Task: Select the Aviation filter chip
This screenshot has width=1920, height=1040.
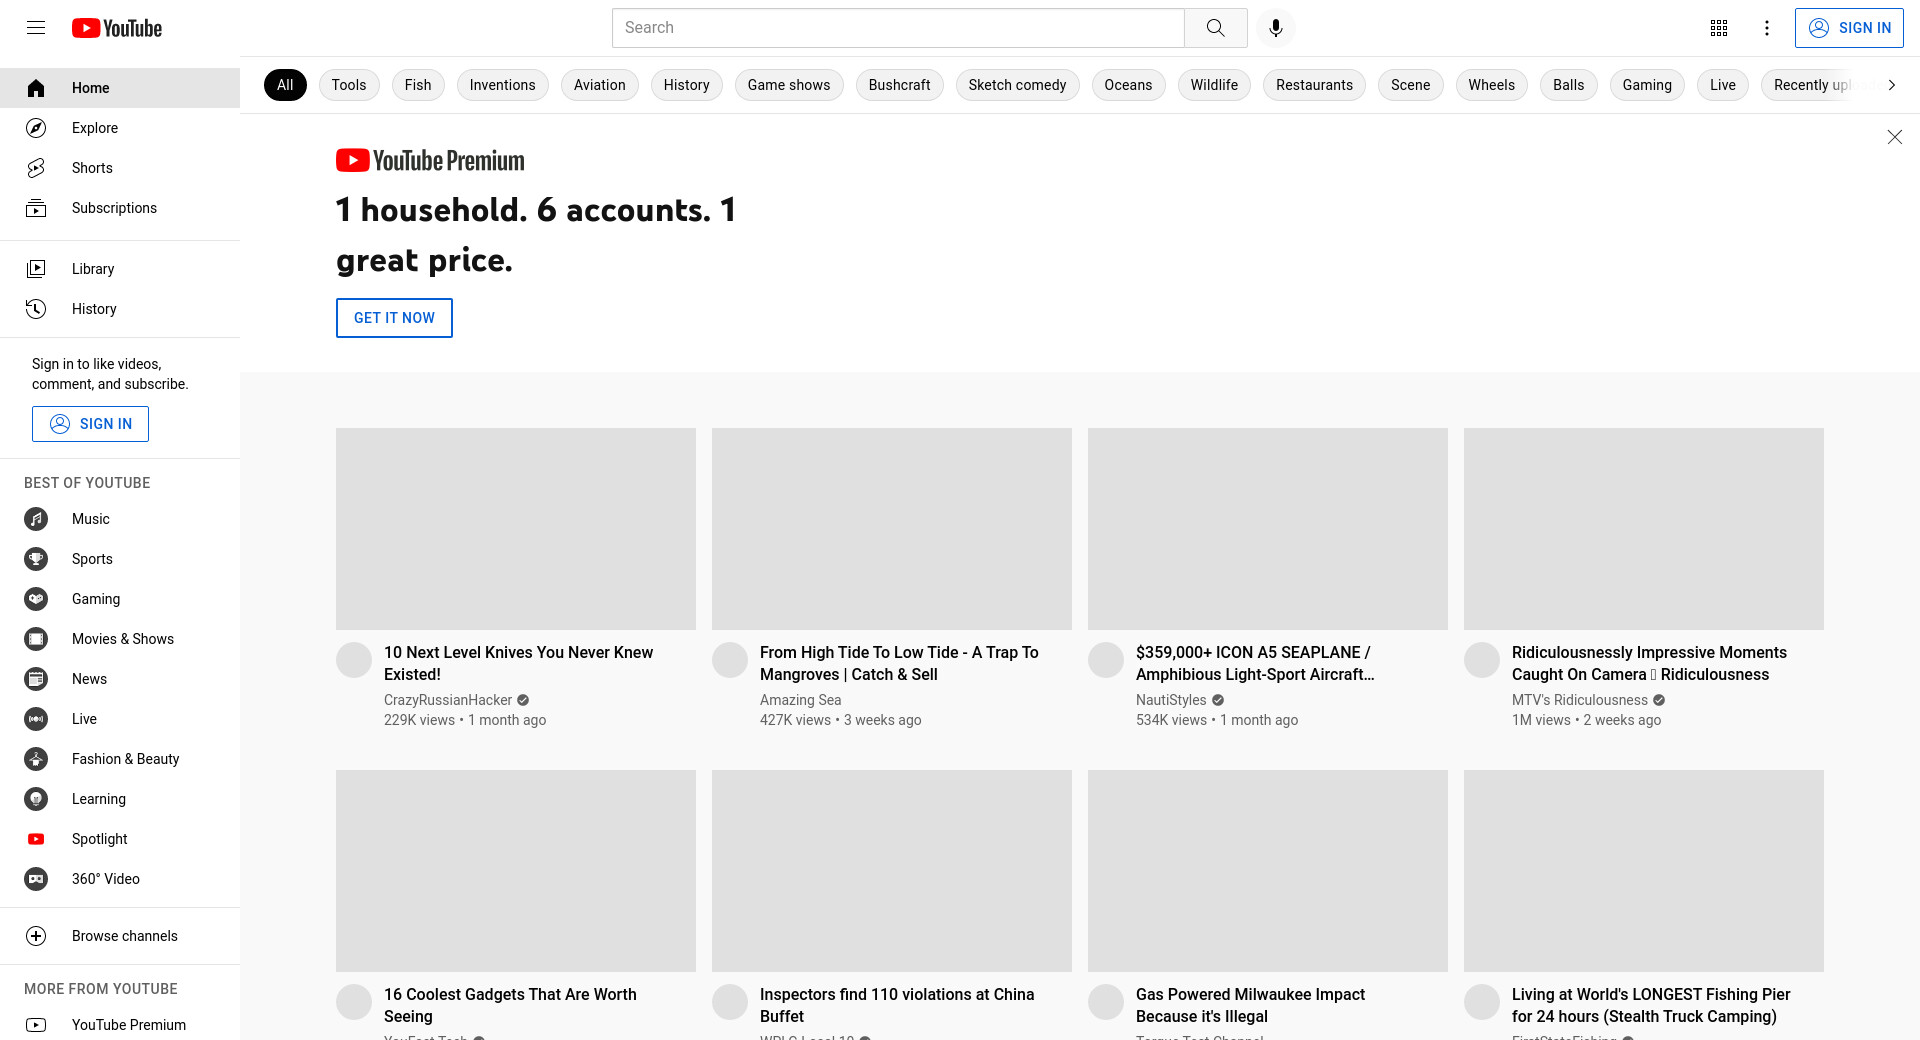Action: [600, 85]
